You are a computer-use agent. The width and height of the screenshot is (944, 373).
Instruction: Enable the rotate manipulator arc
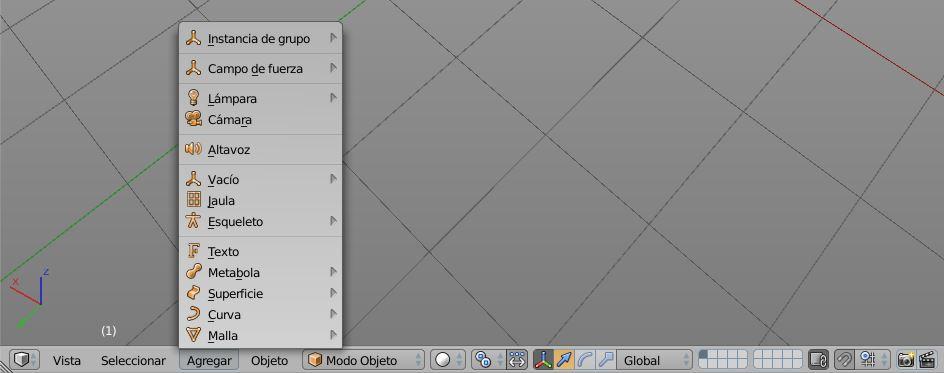[x=585, y=360]
